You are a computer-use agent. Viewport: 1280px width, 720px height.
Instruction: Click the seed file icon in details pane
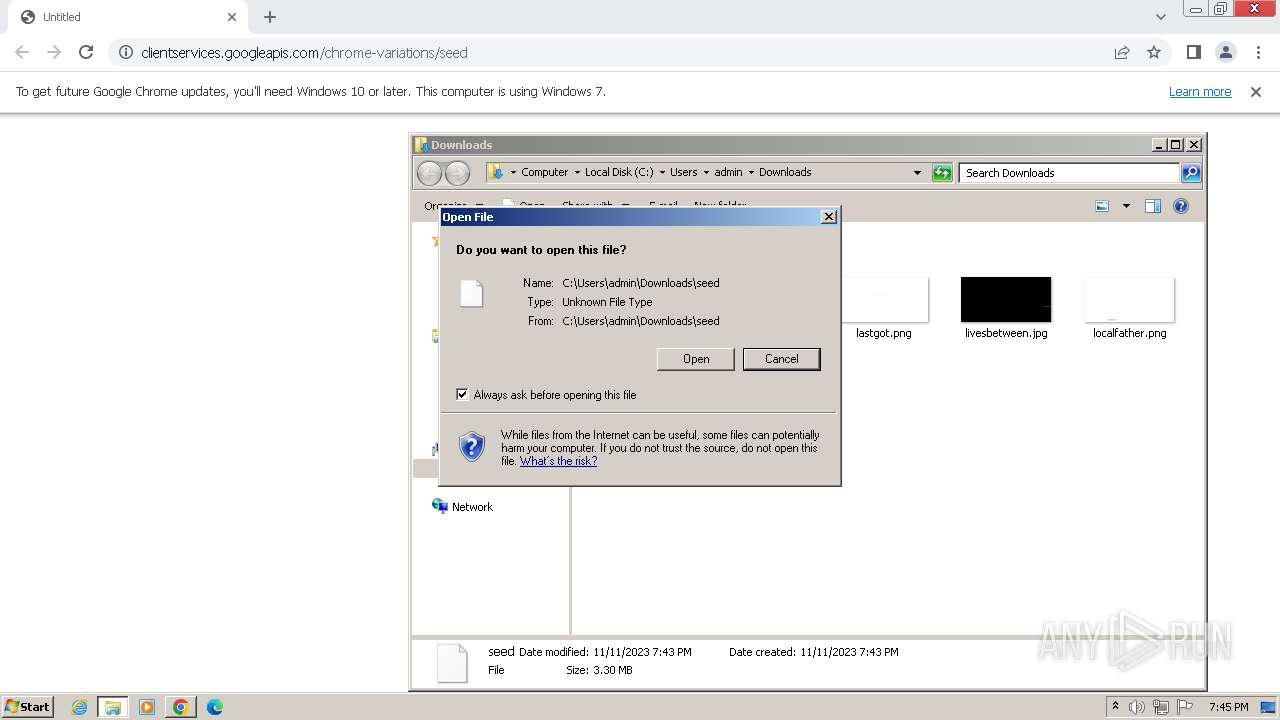pos(452,662)
